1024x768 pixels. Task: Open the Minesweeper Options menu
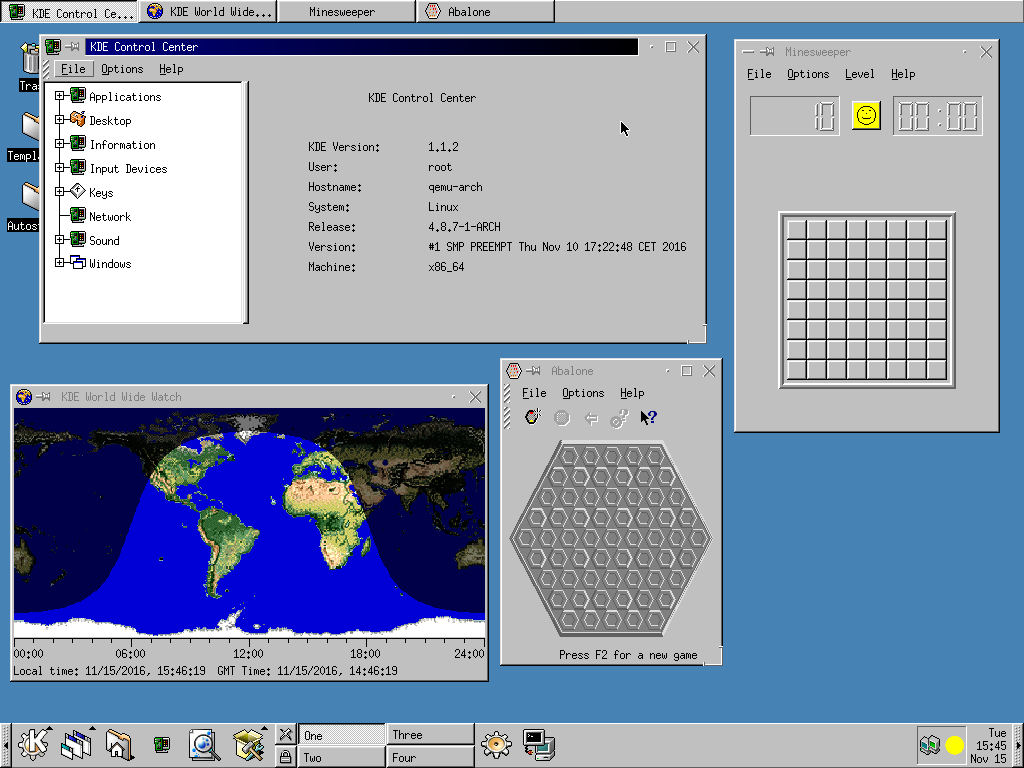click(x=808, y=74)
